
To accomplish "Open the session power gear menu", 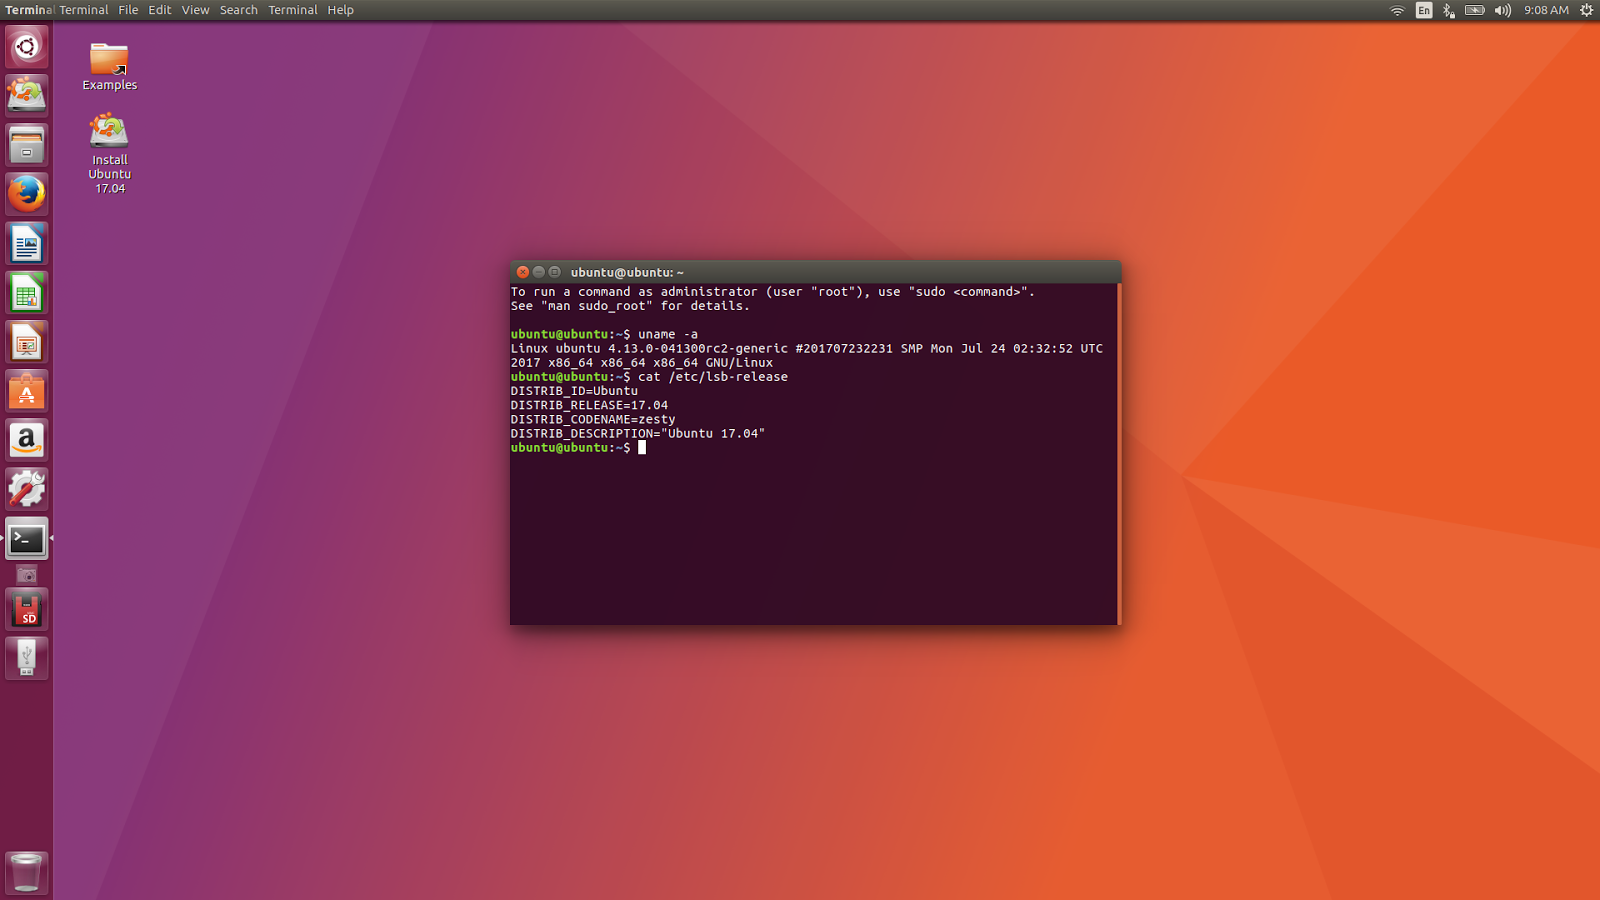I will [x=1586, y=10].
